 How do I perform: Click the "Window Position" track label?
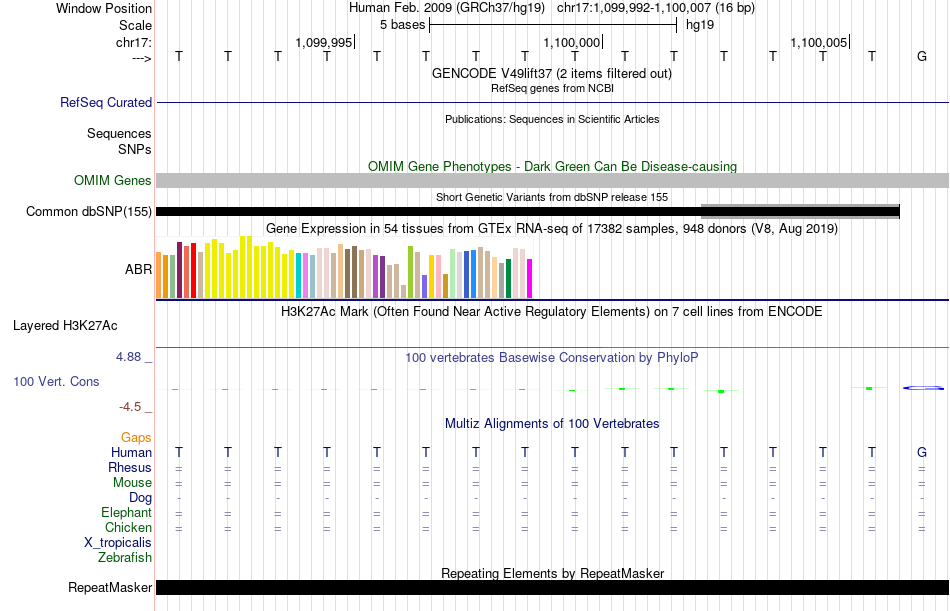104,8
